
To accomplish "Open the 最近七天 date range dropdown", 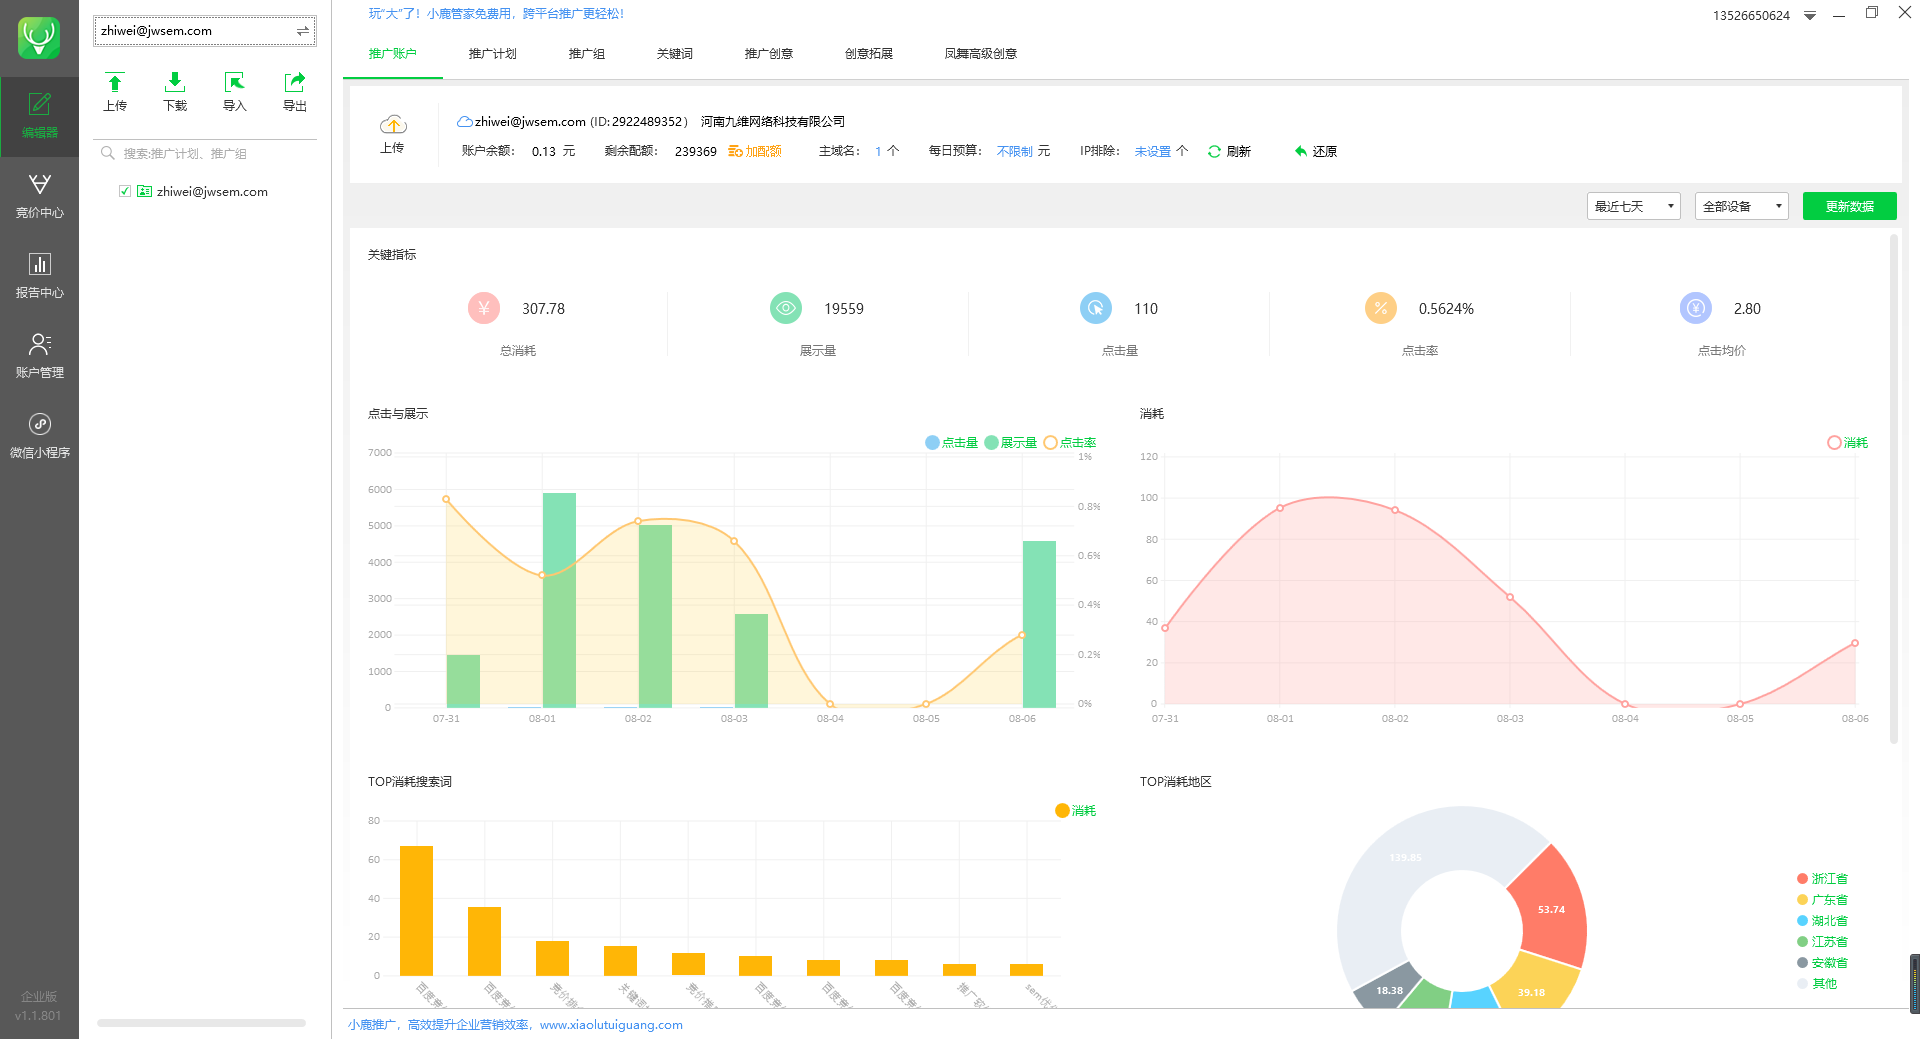I will tap(1633, 206).
